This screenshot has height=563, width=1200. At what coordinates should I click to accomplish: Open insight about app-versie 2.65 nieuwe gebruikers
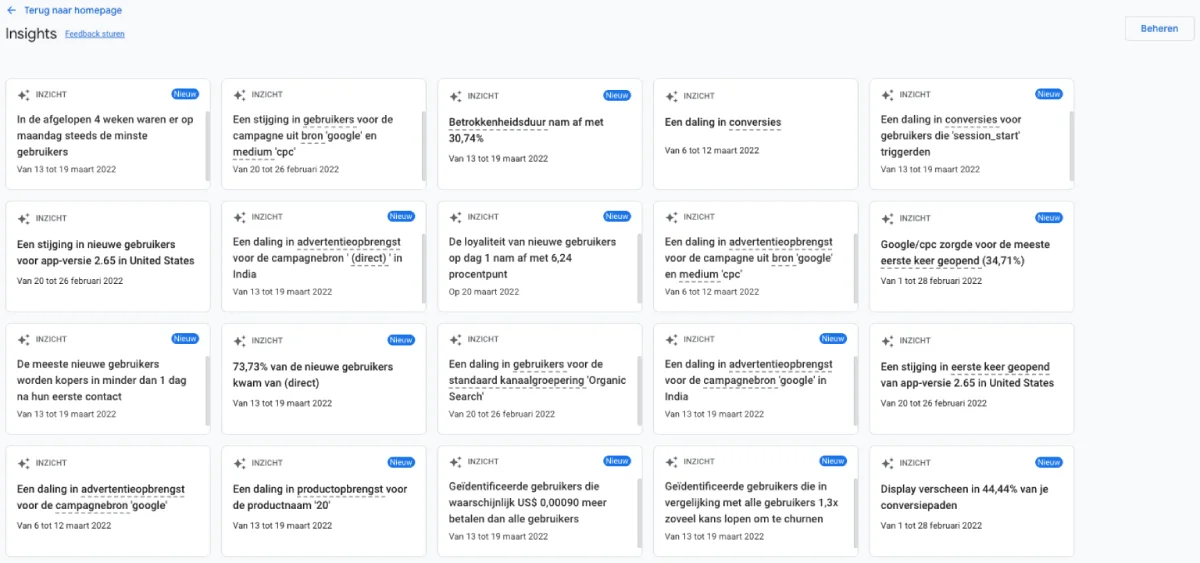(x=107, y=253)
